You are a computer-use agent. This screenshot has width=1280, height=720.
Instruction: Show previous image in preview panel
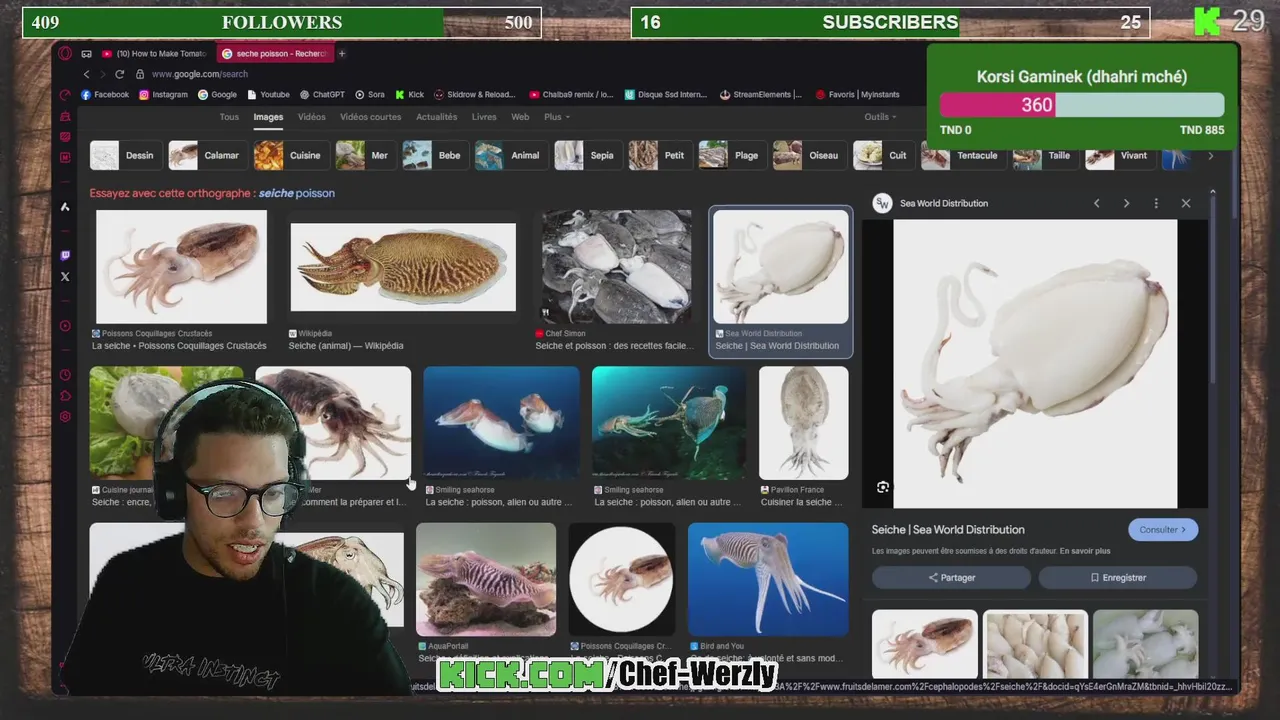(1097, 203)
